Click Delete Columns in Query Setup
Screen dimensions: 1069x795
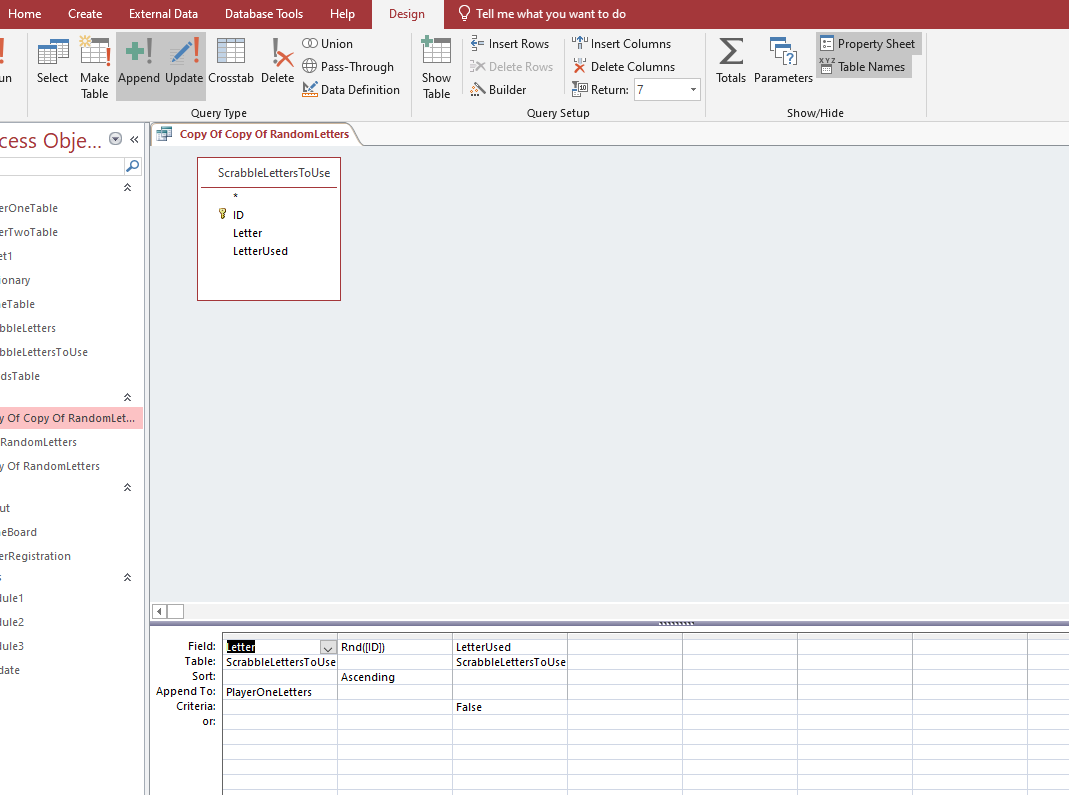click(x=624, y=67)
